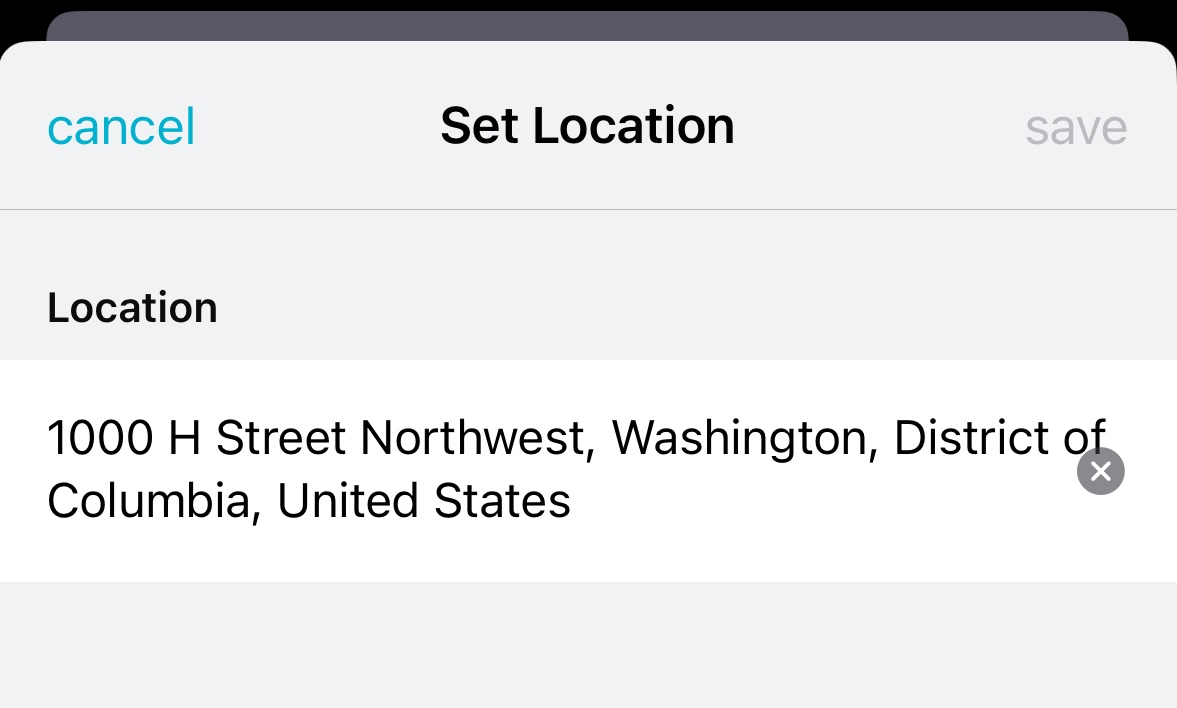
Task: Click the street number "1000" in address
Action: coord(99,438)
